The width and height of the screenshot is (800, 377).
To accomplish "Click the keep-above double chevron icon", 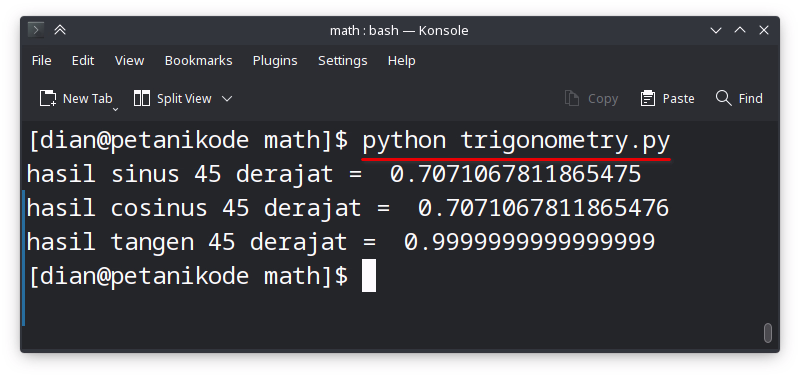I will [x=60, y=30].
